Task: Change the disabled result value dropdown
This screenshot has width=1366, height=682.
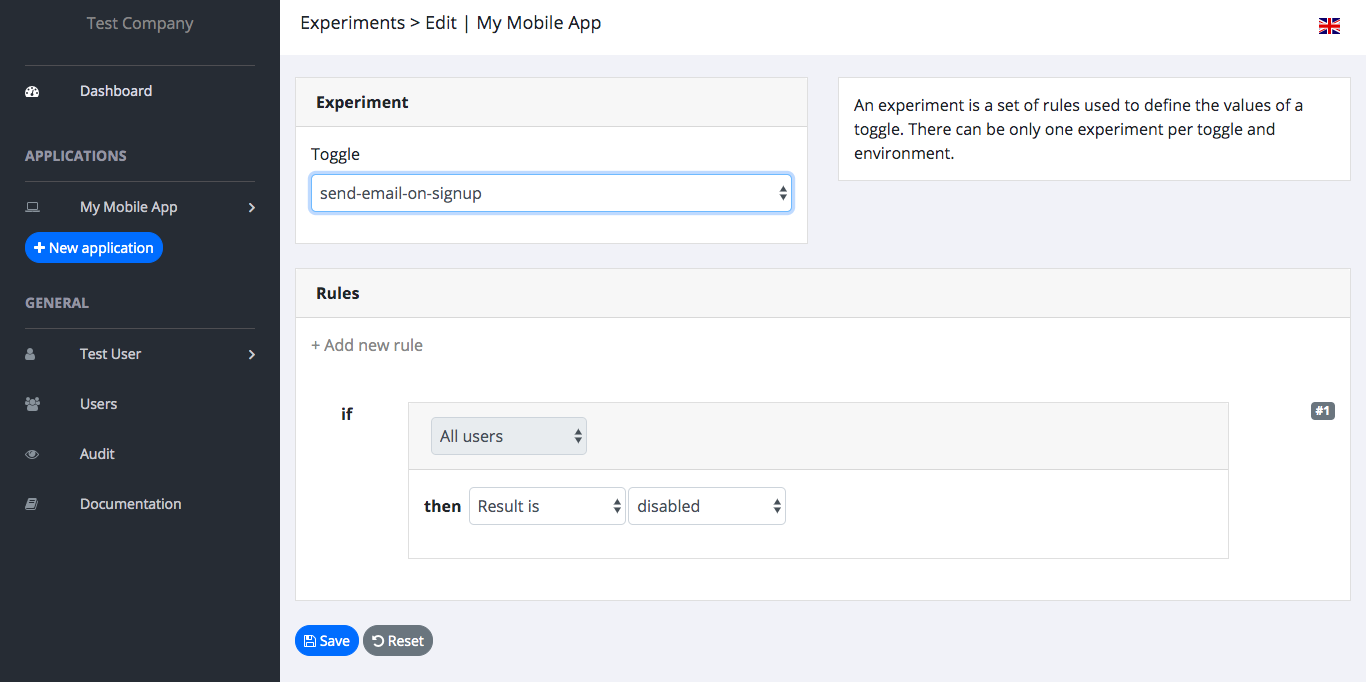Action: (706, 505)
